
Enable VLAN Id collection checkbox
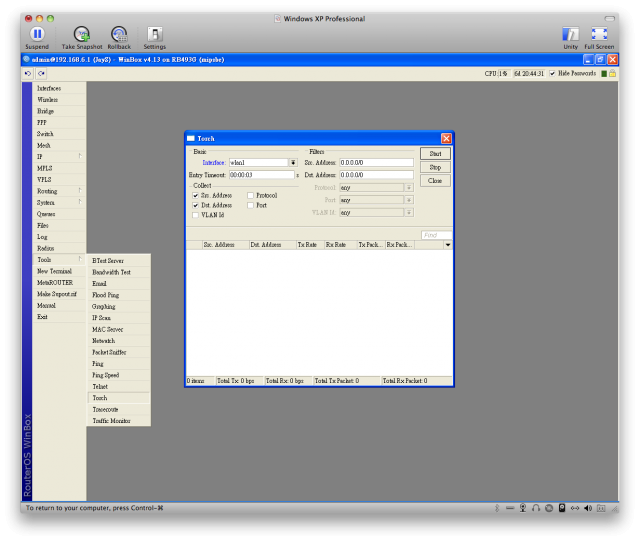(x=196, y=215)
